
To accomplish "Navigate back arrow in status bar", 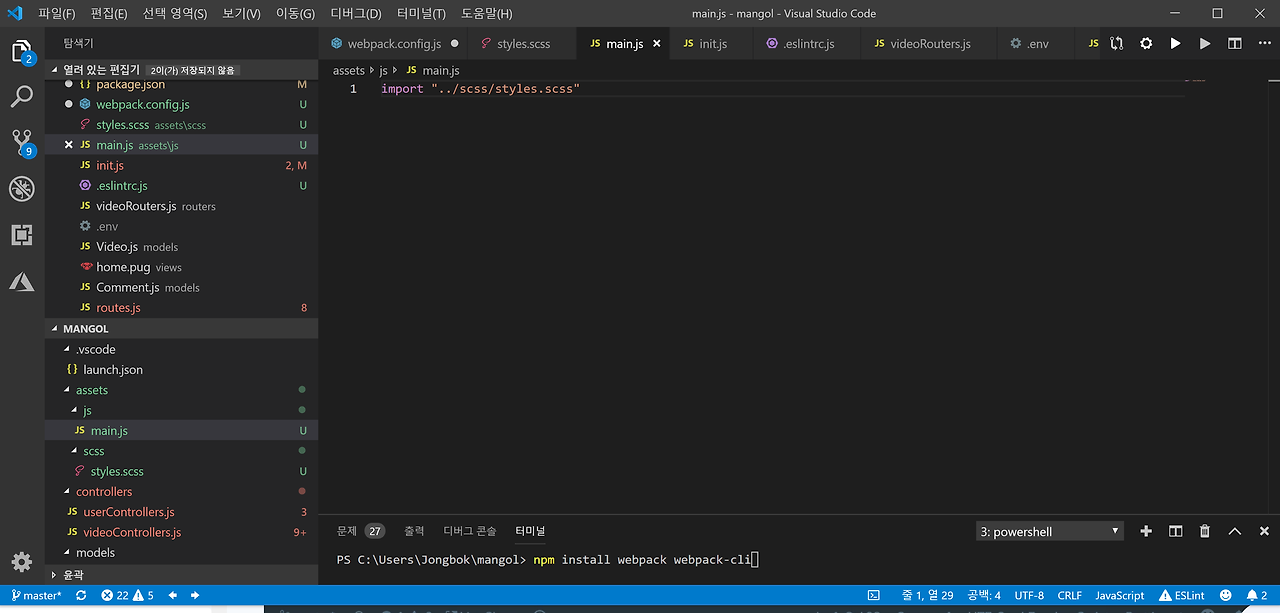I will [173, 596].
